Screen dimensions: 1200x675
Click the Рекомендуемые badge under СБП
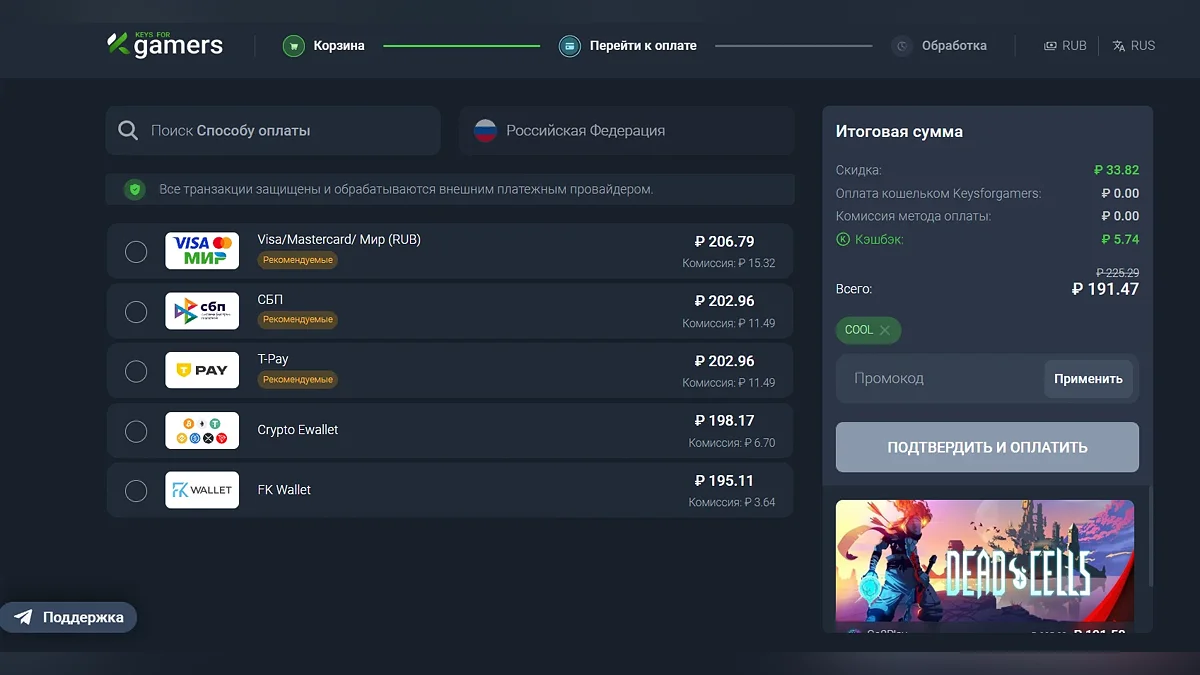(x=298, y=320)
